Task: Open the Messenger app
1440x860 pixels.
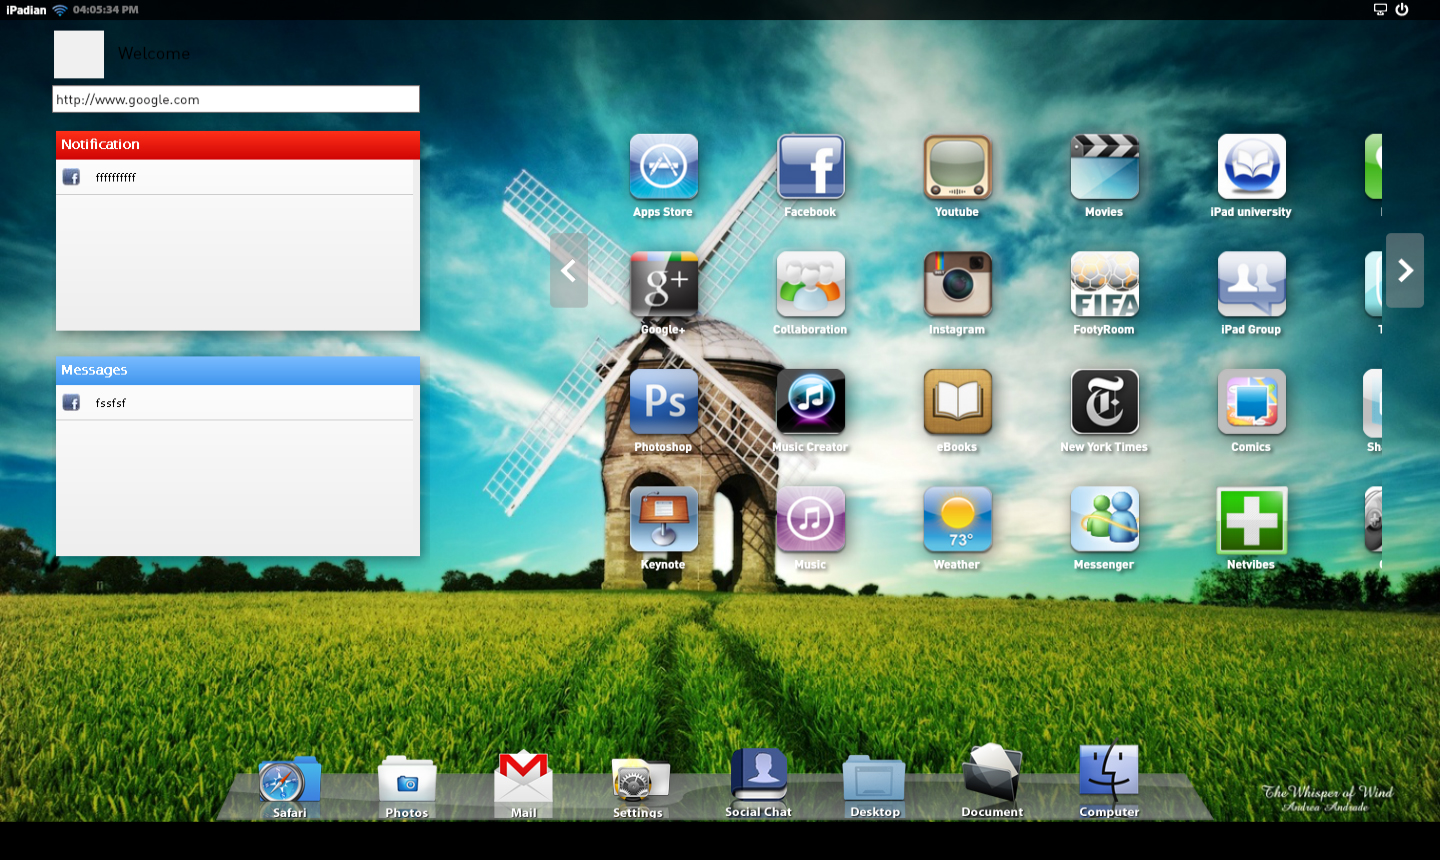Action: click(x=1105, y=520)
